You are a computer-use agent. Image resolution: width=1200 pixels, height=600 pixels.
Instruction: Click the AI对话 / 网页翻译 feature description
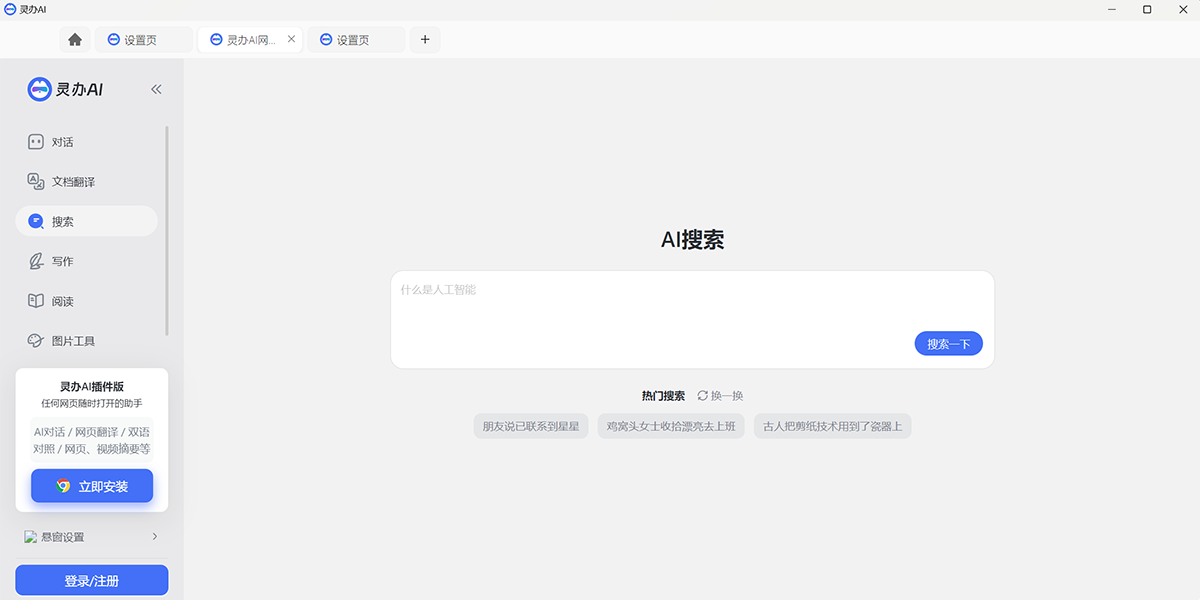[92, 440]
